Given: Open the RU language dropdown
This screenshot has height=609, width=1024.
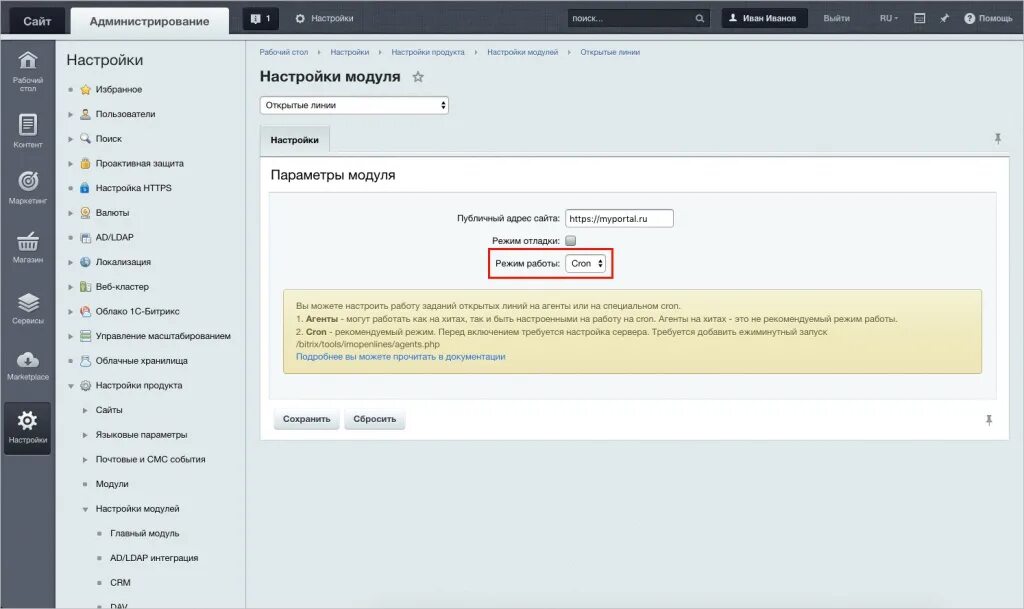Looking at the screenshot, I should [x=889, y=18].
